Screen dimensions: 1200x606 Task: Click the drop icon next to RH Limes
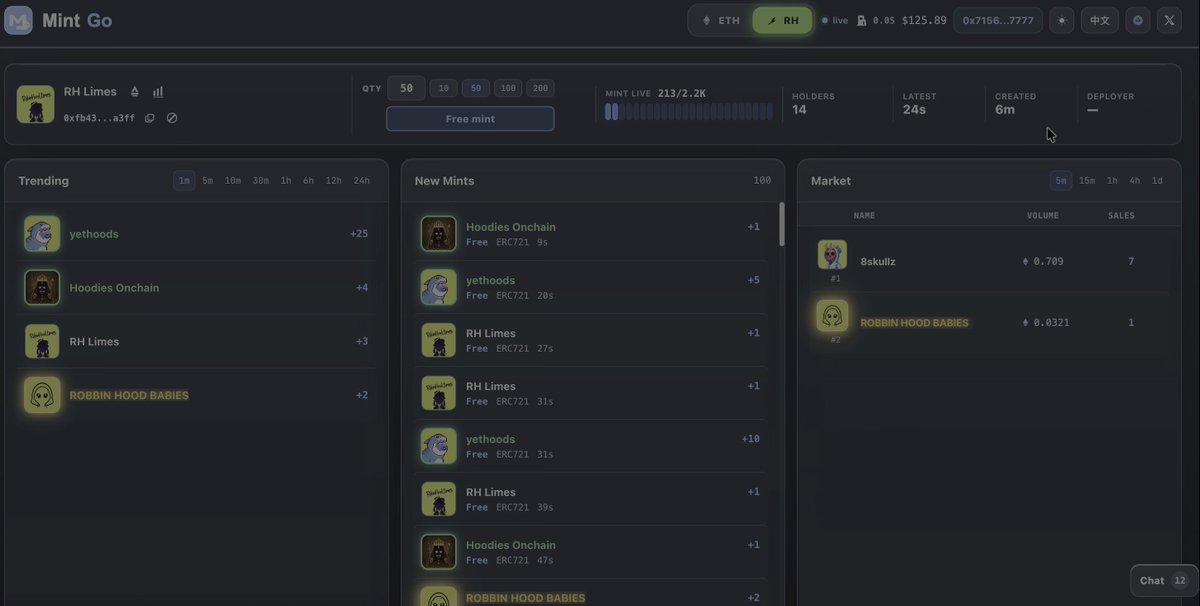(x=135, y=92)
